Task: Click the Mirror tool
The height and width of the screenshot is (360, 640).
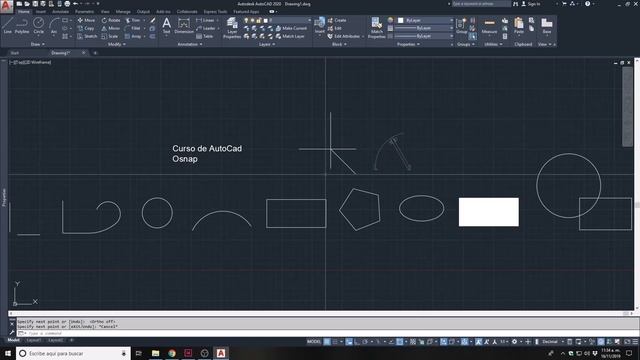Action: coord(111,28)
